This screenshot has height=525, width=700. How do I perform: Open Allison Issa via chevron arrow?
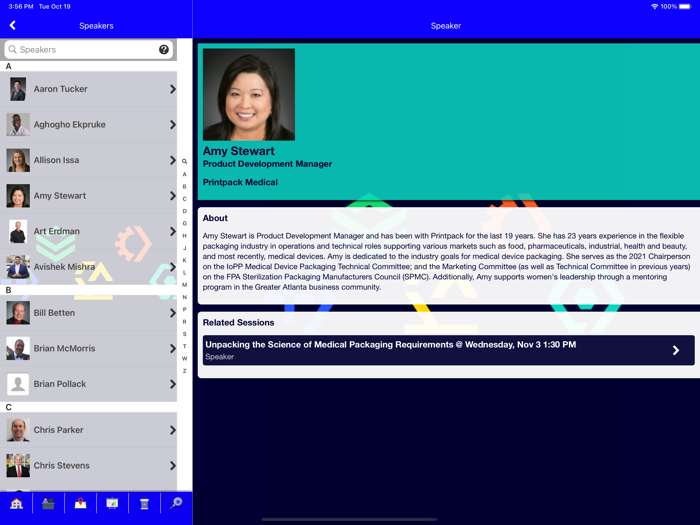pos(172,160)
